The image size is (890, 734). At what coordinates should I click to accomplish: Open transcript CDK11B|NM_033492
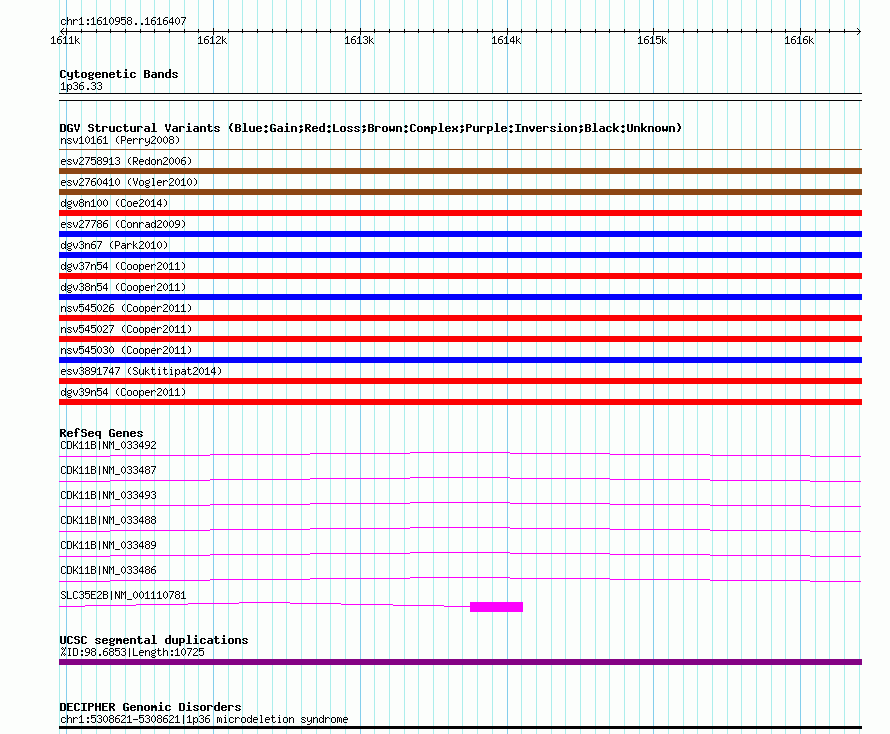pos(108,446)
